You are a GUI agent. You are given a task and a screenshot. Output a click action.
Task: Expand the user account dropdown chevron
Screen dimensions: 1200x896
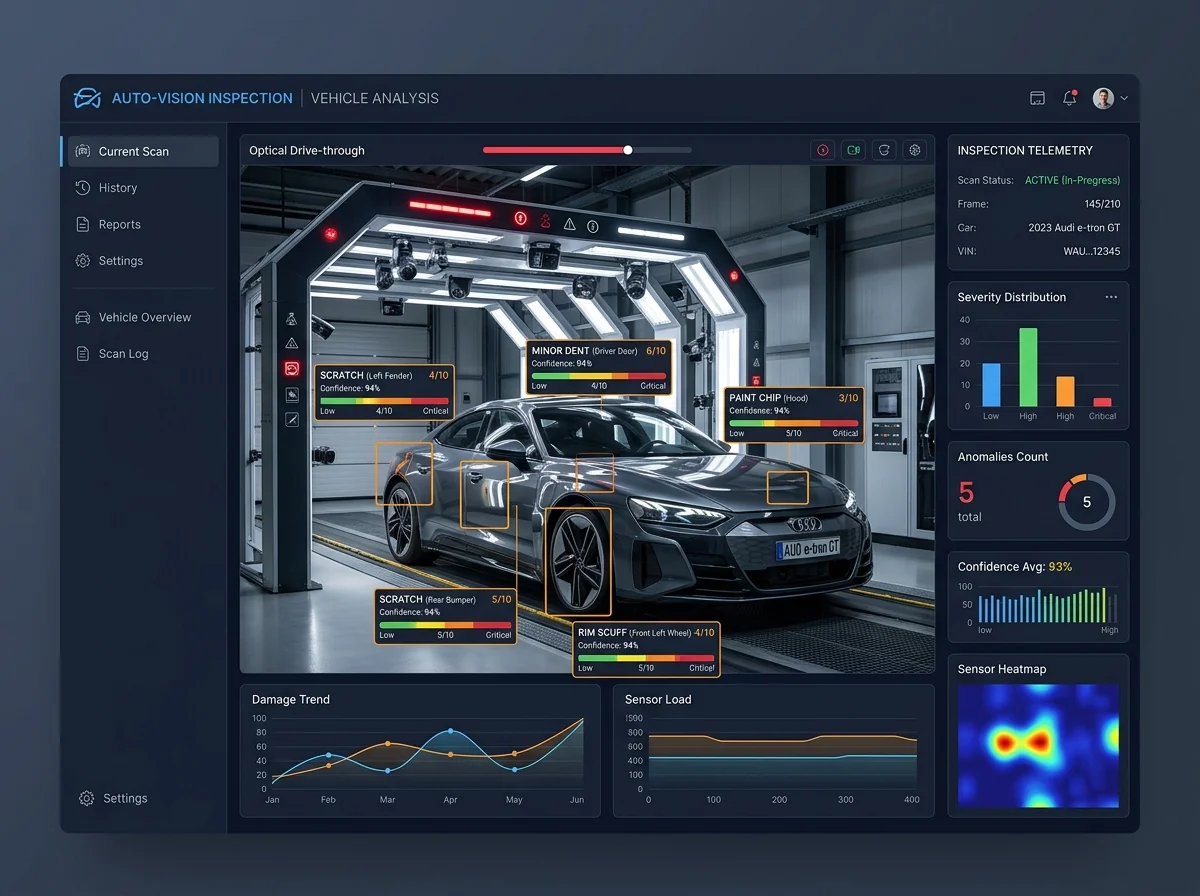(1124, 98)
